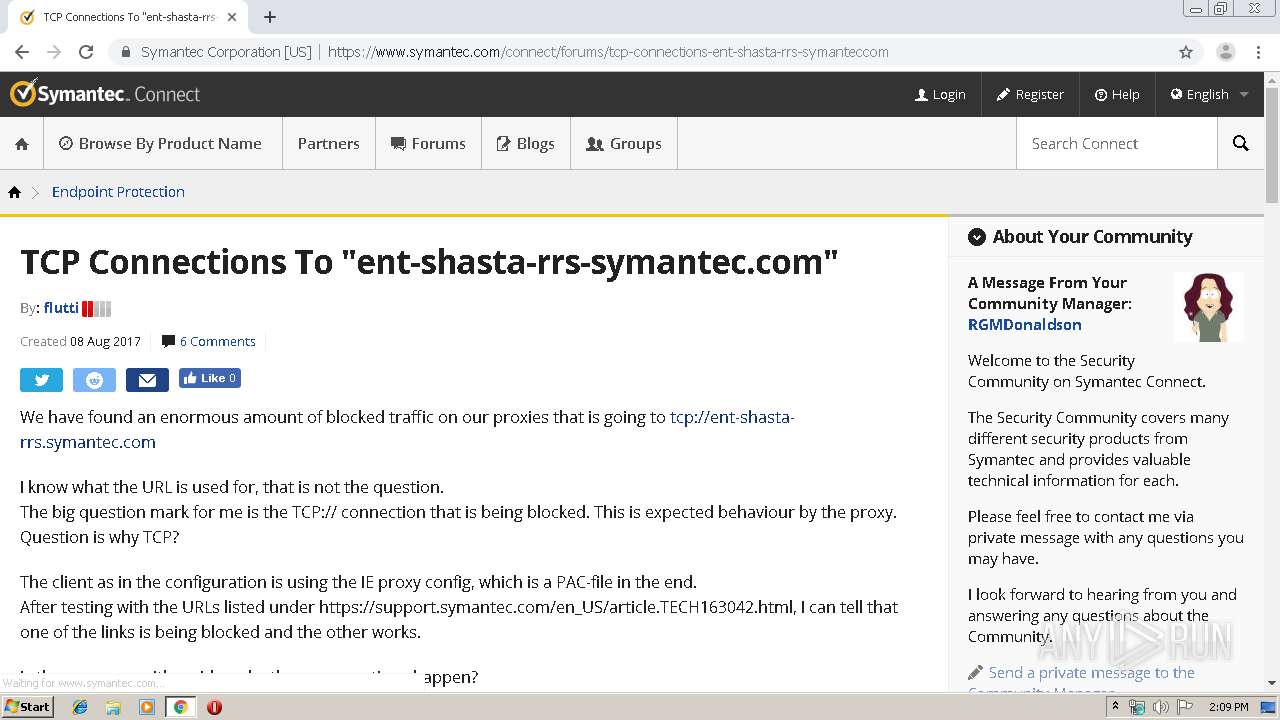The image size is (1280, 720).
Task: Reload the page with the refresh icon
Action: (x=86, y=52)
